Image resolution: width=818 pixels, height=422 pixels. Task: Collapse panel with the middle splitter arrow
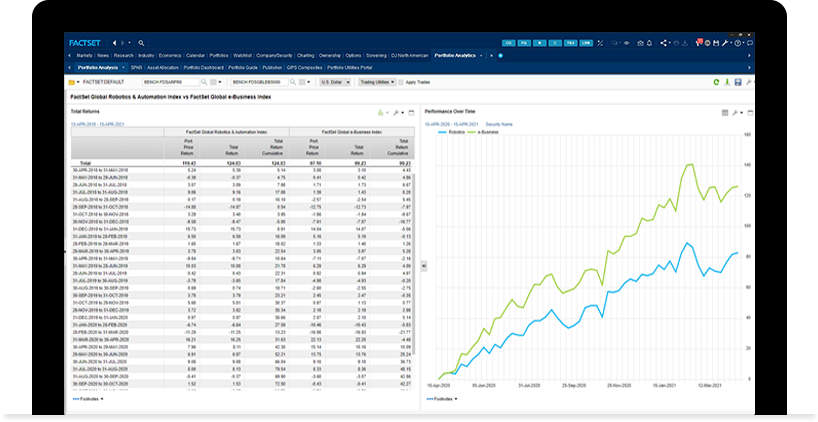pos(424,266)
